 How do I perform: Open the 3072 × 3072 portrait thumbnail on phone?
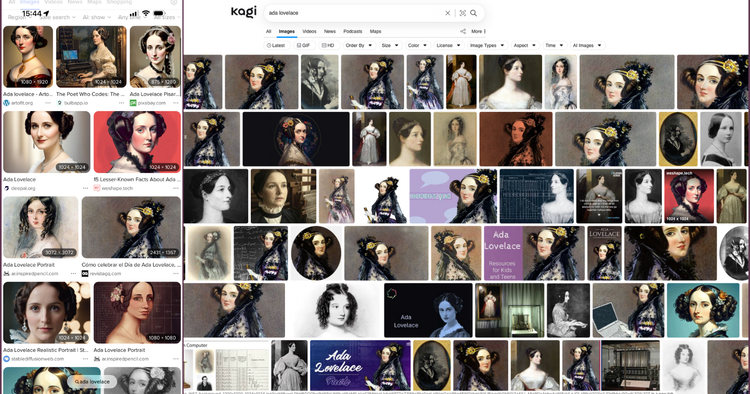coord(41,228)
